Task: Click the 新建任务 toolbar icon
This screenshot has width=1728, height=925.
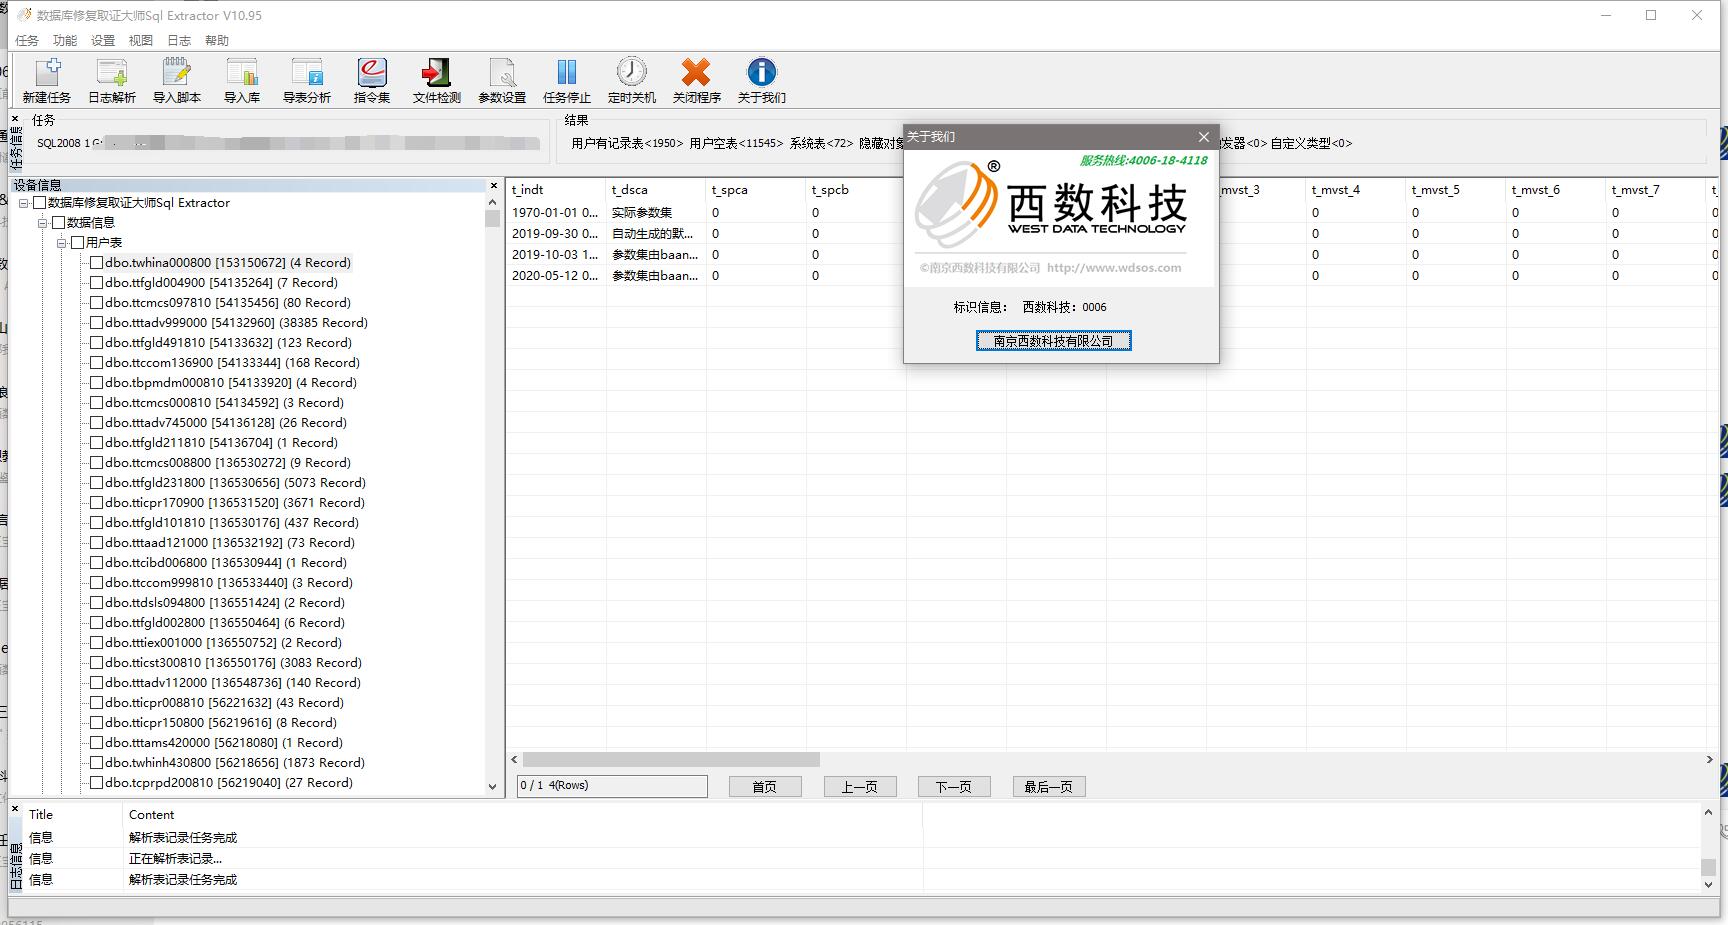Action: (x=47, y=80)
